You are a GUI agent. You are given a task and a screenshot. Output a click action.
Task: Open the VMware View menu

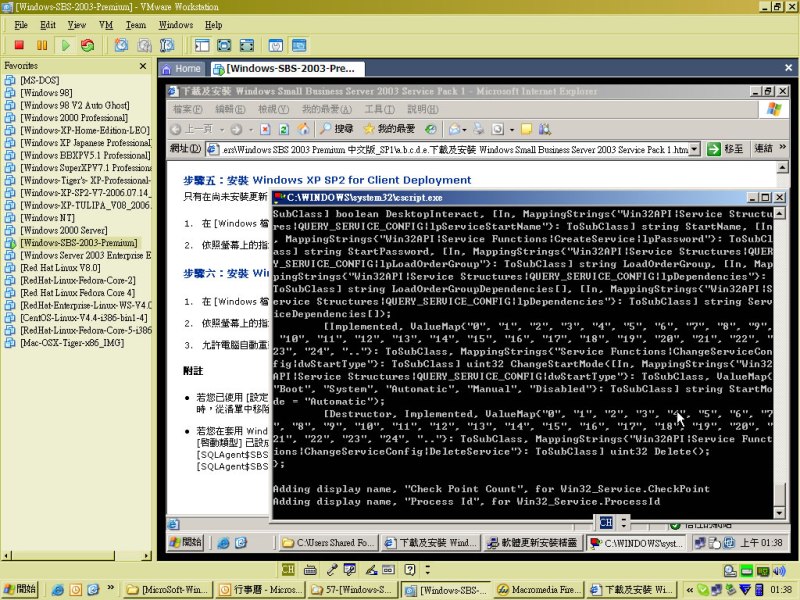click(77, 25)
